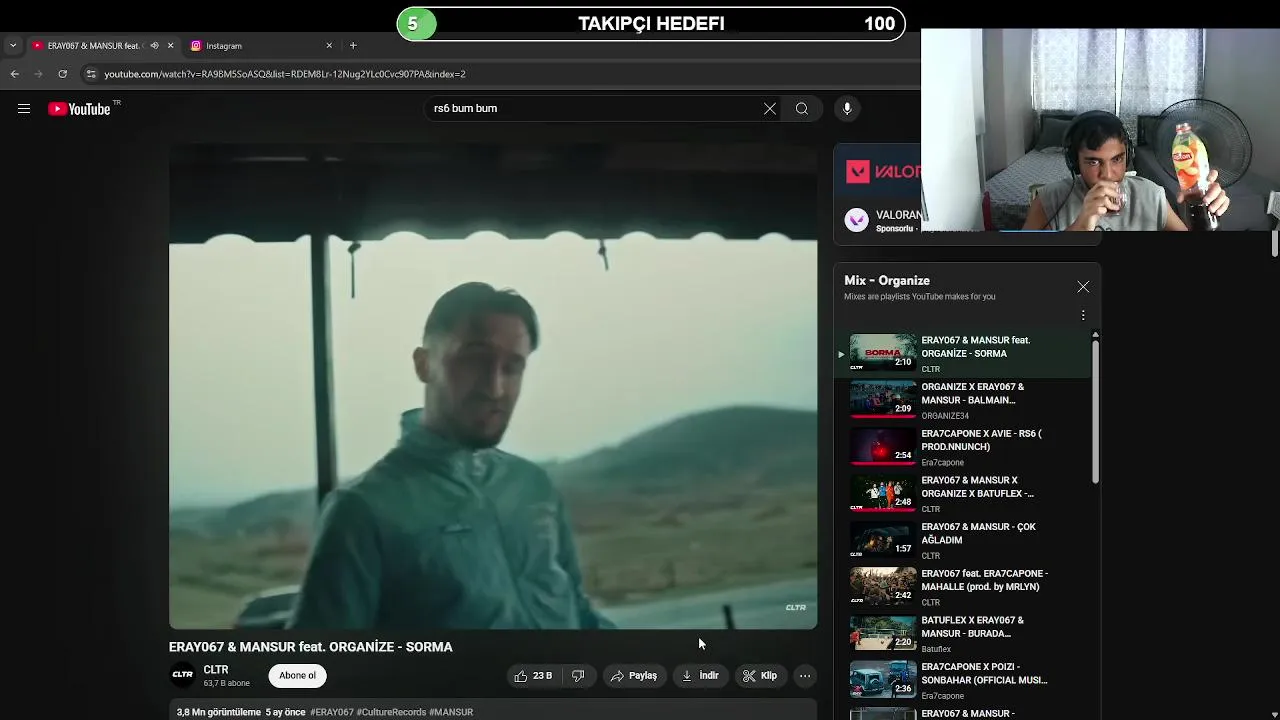Open a new browser tab
Image resolution: width=1280 pixels, height=720 pixels.
coord(353,46)
